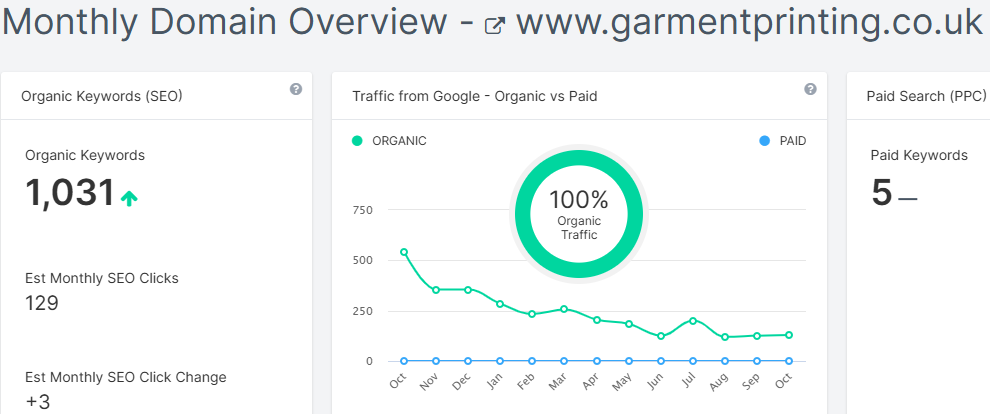Select the organic data point for March

(564, 309)
